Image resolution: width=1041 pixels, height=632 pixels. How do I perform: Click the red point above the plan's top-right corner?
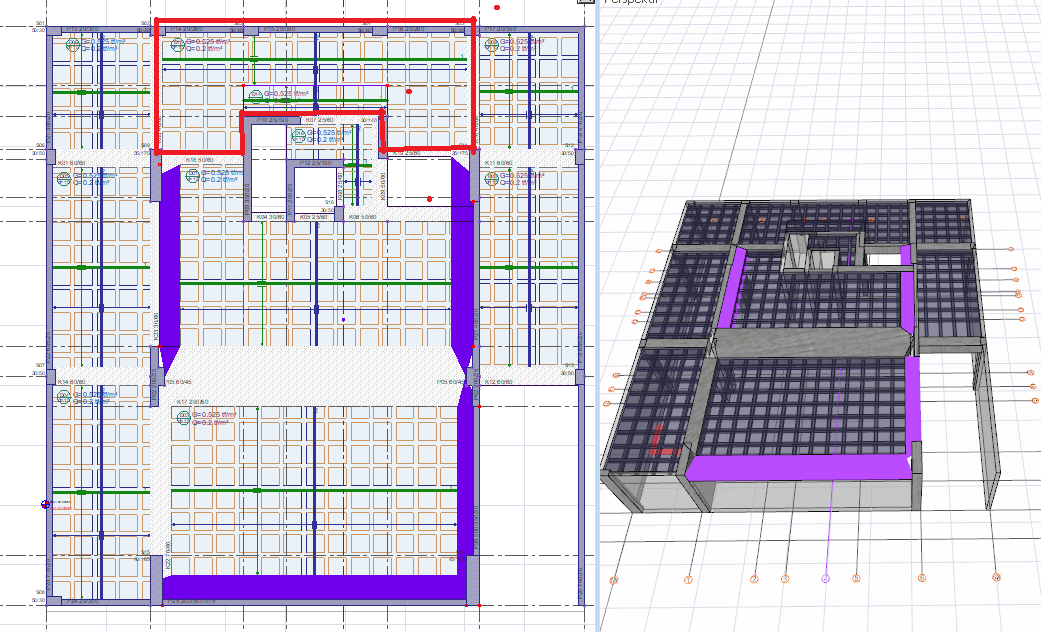point(497,8)
